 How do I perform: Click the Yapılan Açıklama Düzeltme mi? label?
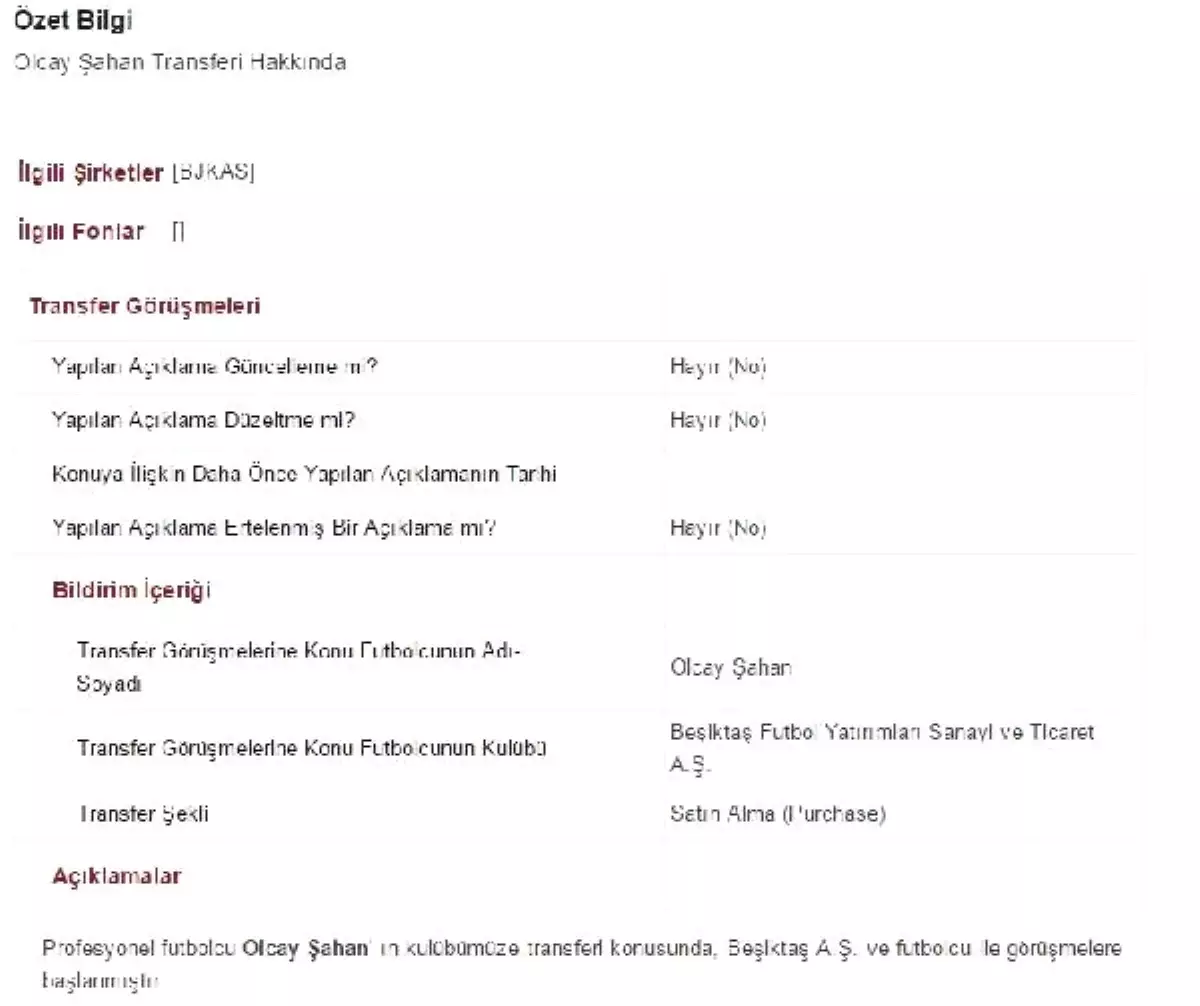pyautogui.click(x=203, y=420)
